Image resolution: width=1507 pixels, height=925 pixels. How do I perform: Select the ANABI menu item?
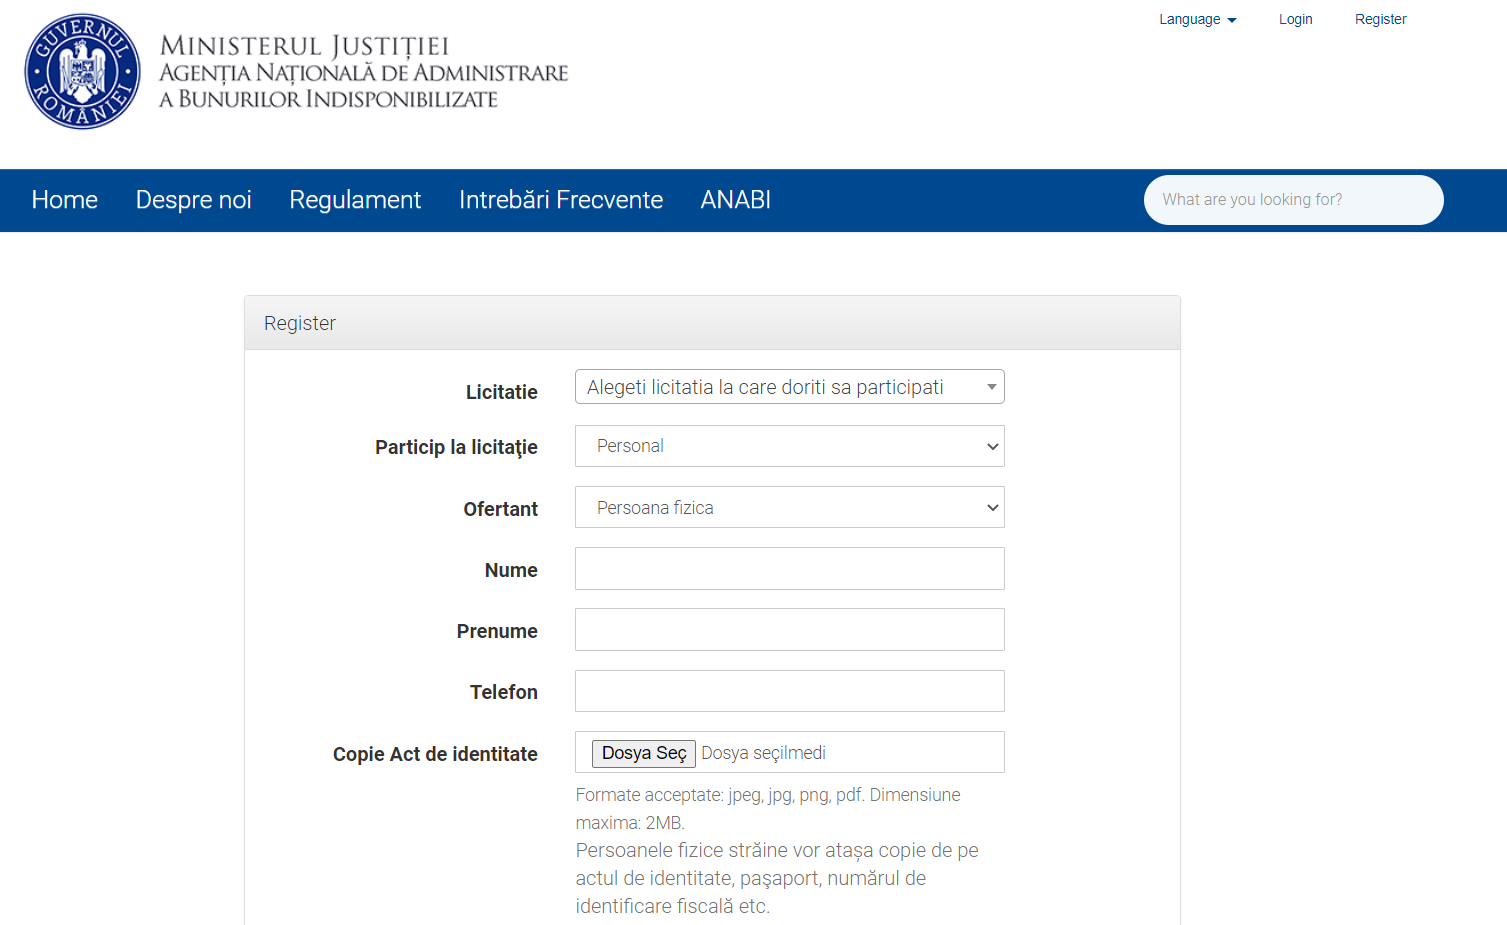[735, 200]
